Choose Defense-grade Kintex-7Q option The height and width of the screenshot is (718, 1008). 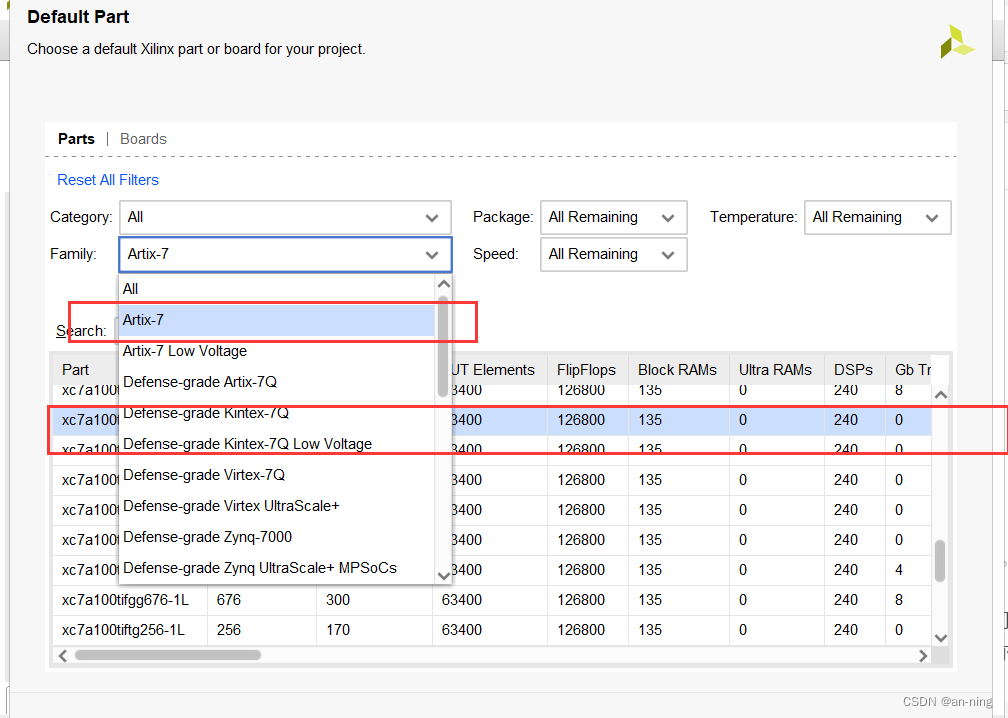point(277,413)
